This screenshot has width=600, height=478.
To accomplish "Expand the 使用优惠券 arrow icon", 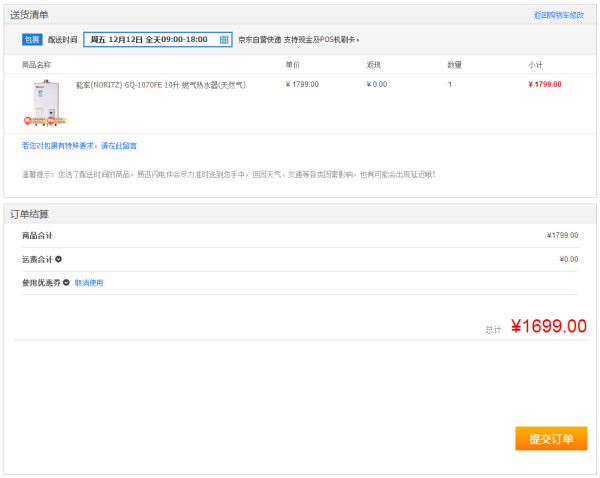I will tap(66, 282).
